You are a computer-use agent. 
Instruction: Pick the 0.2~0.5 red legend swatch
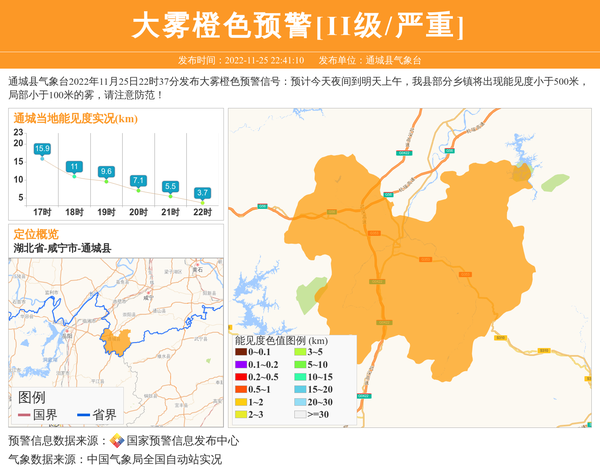coord(241,376)
